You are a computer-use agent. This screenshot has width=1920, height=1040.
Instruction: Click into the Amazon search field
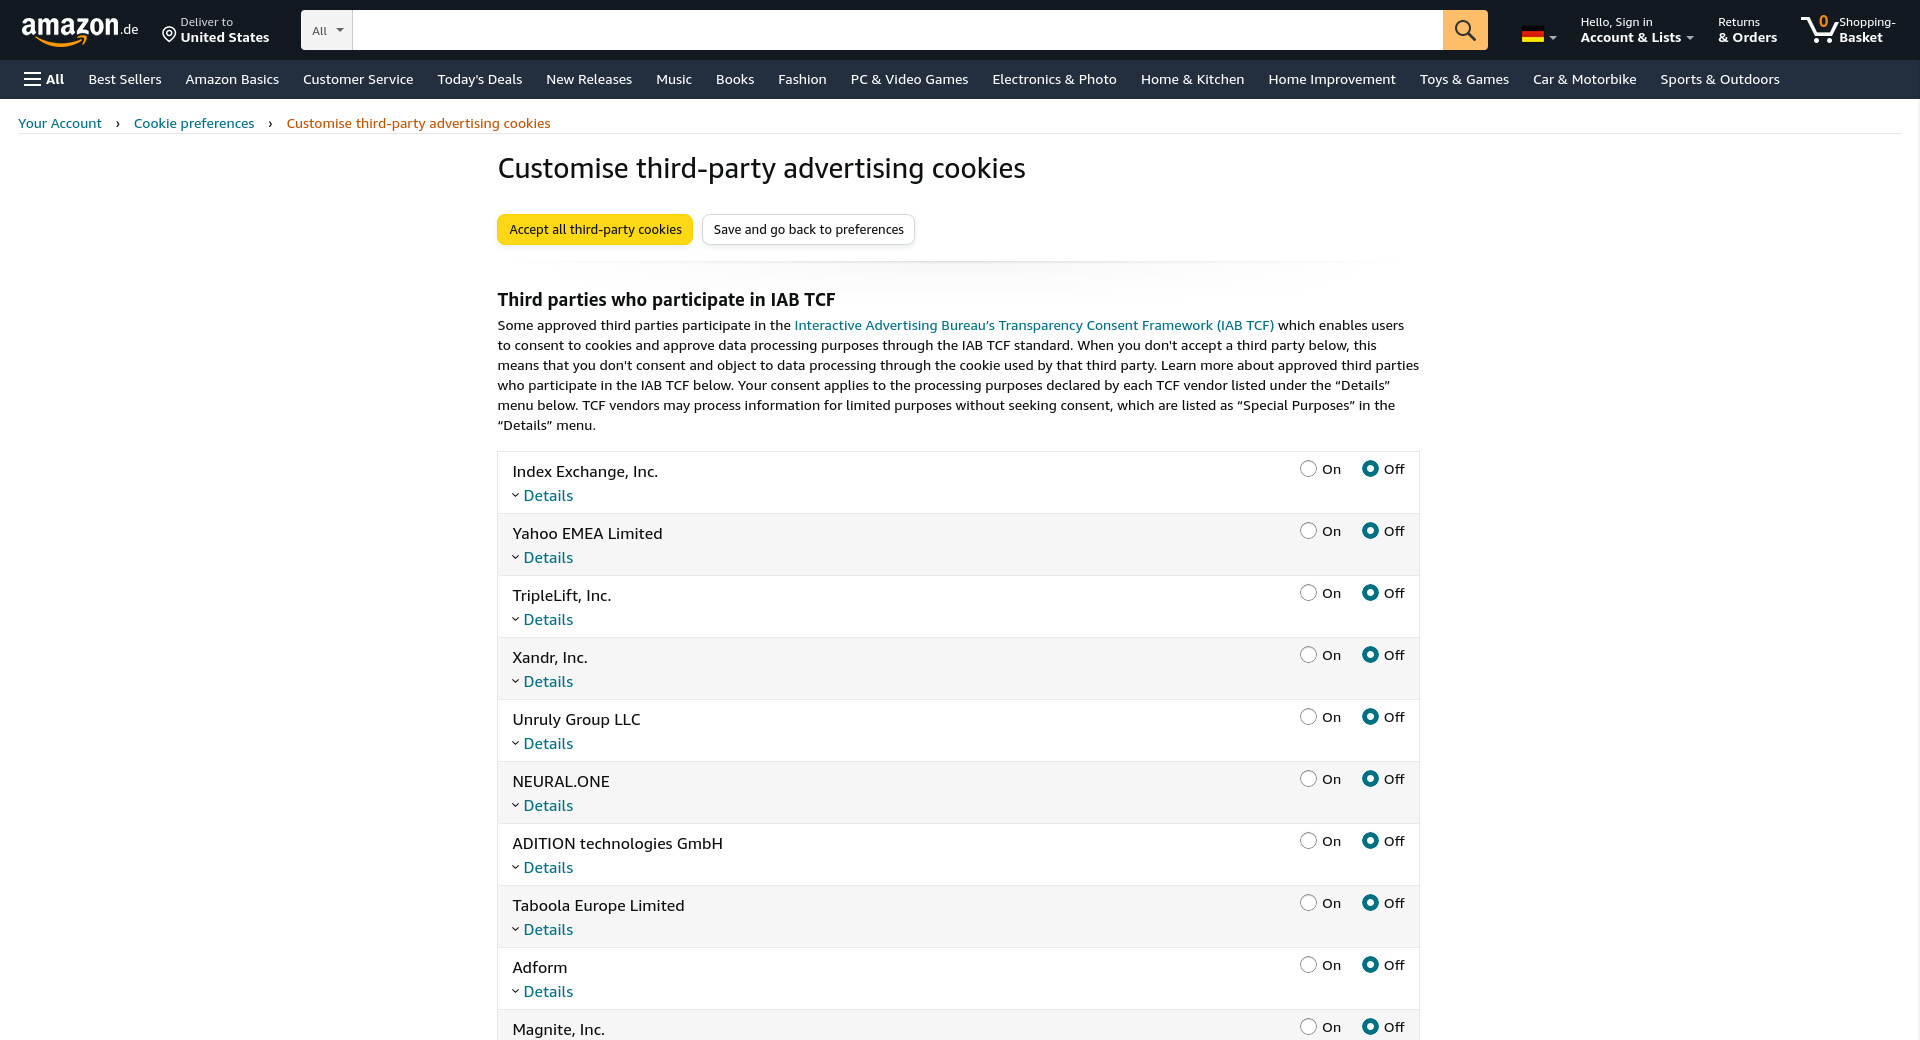[897, 30]
